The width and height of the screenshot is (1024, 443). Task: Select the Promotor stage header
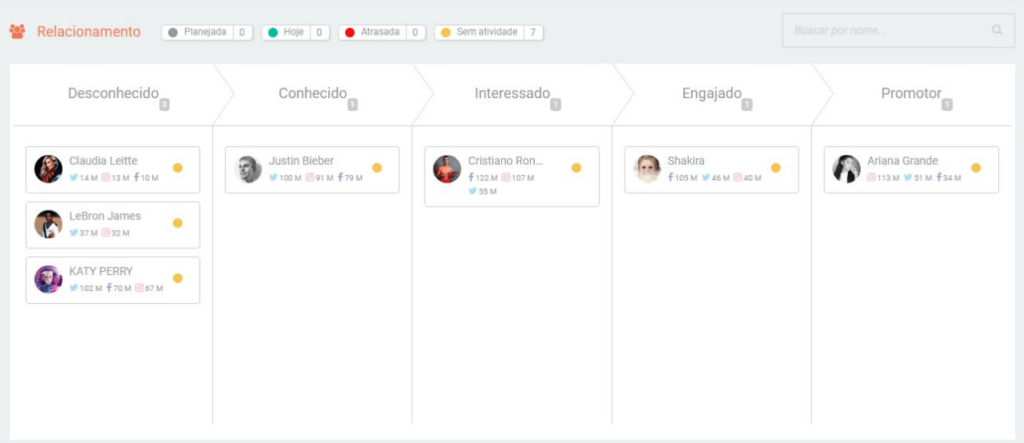(x=911, y=93)
